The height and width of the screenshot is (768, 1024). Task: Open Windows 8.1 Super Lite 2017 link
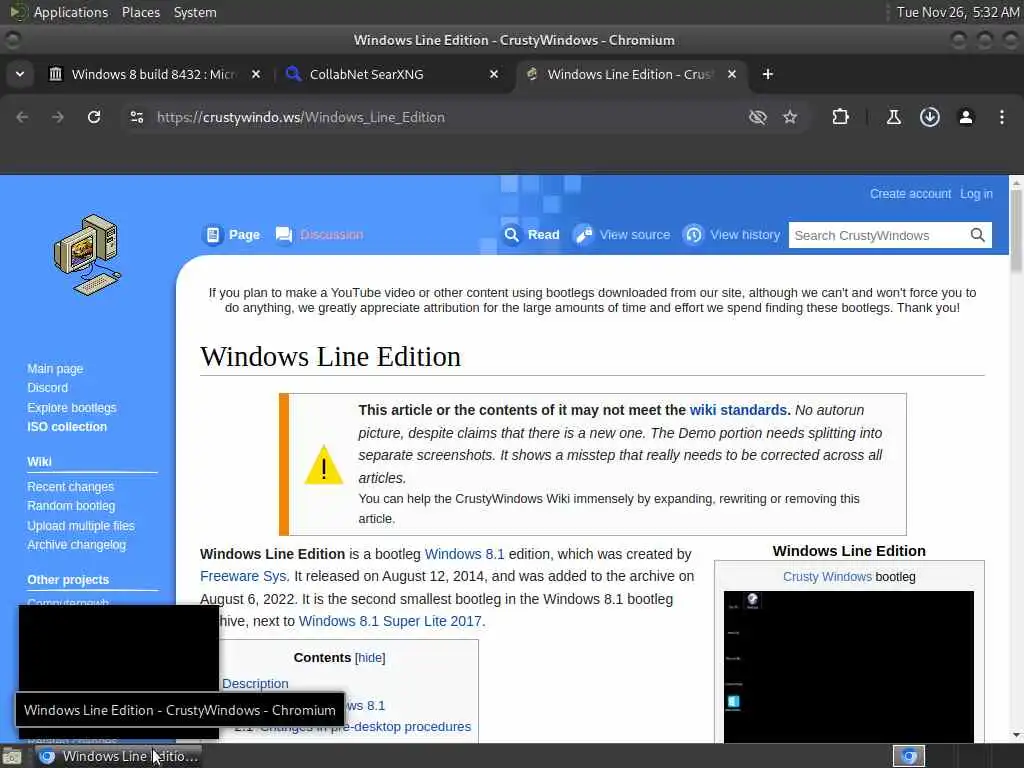click(x=390, y=622)
